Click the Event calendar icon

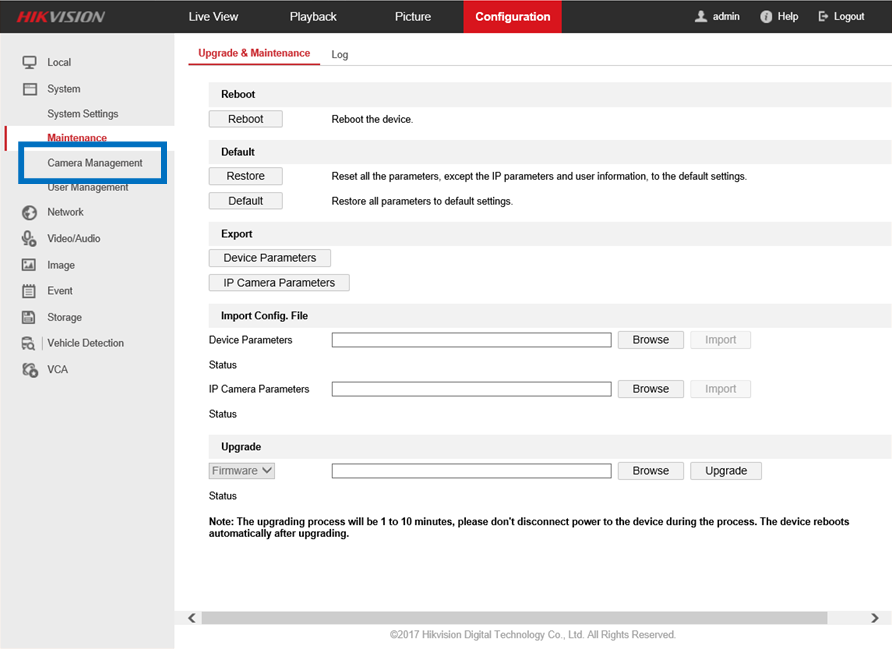point(29,291)
